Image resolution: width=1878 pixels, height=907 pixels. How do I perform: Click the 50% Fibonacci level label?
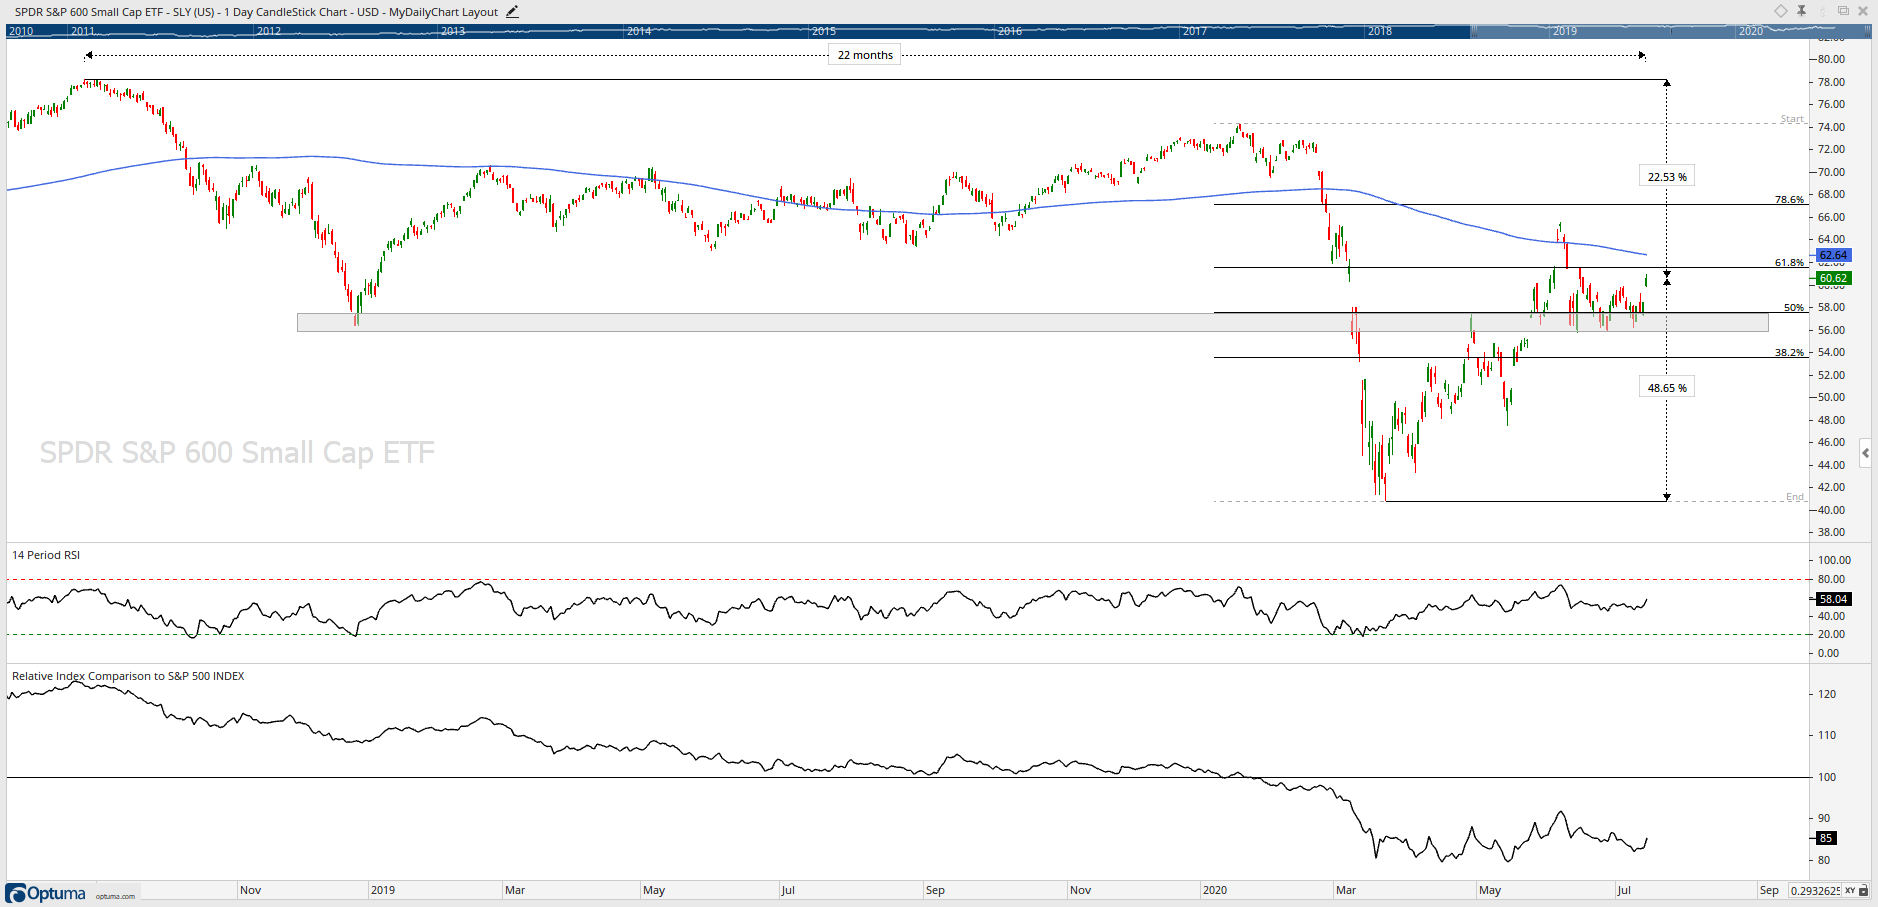1794,308
